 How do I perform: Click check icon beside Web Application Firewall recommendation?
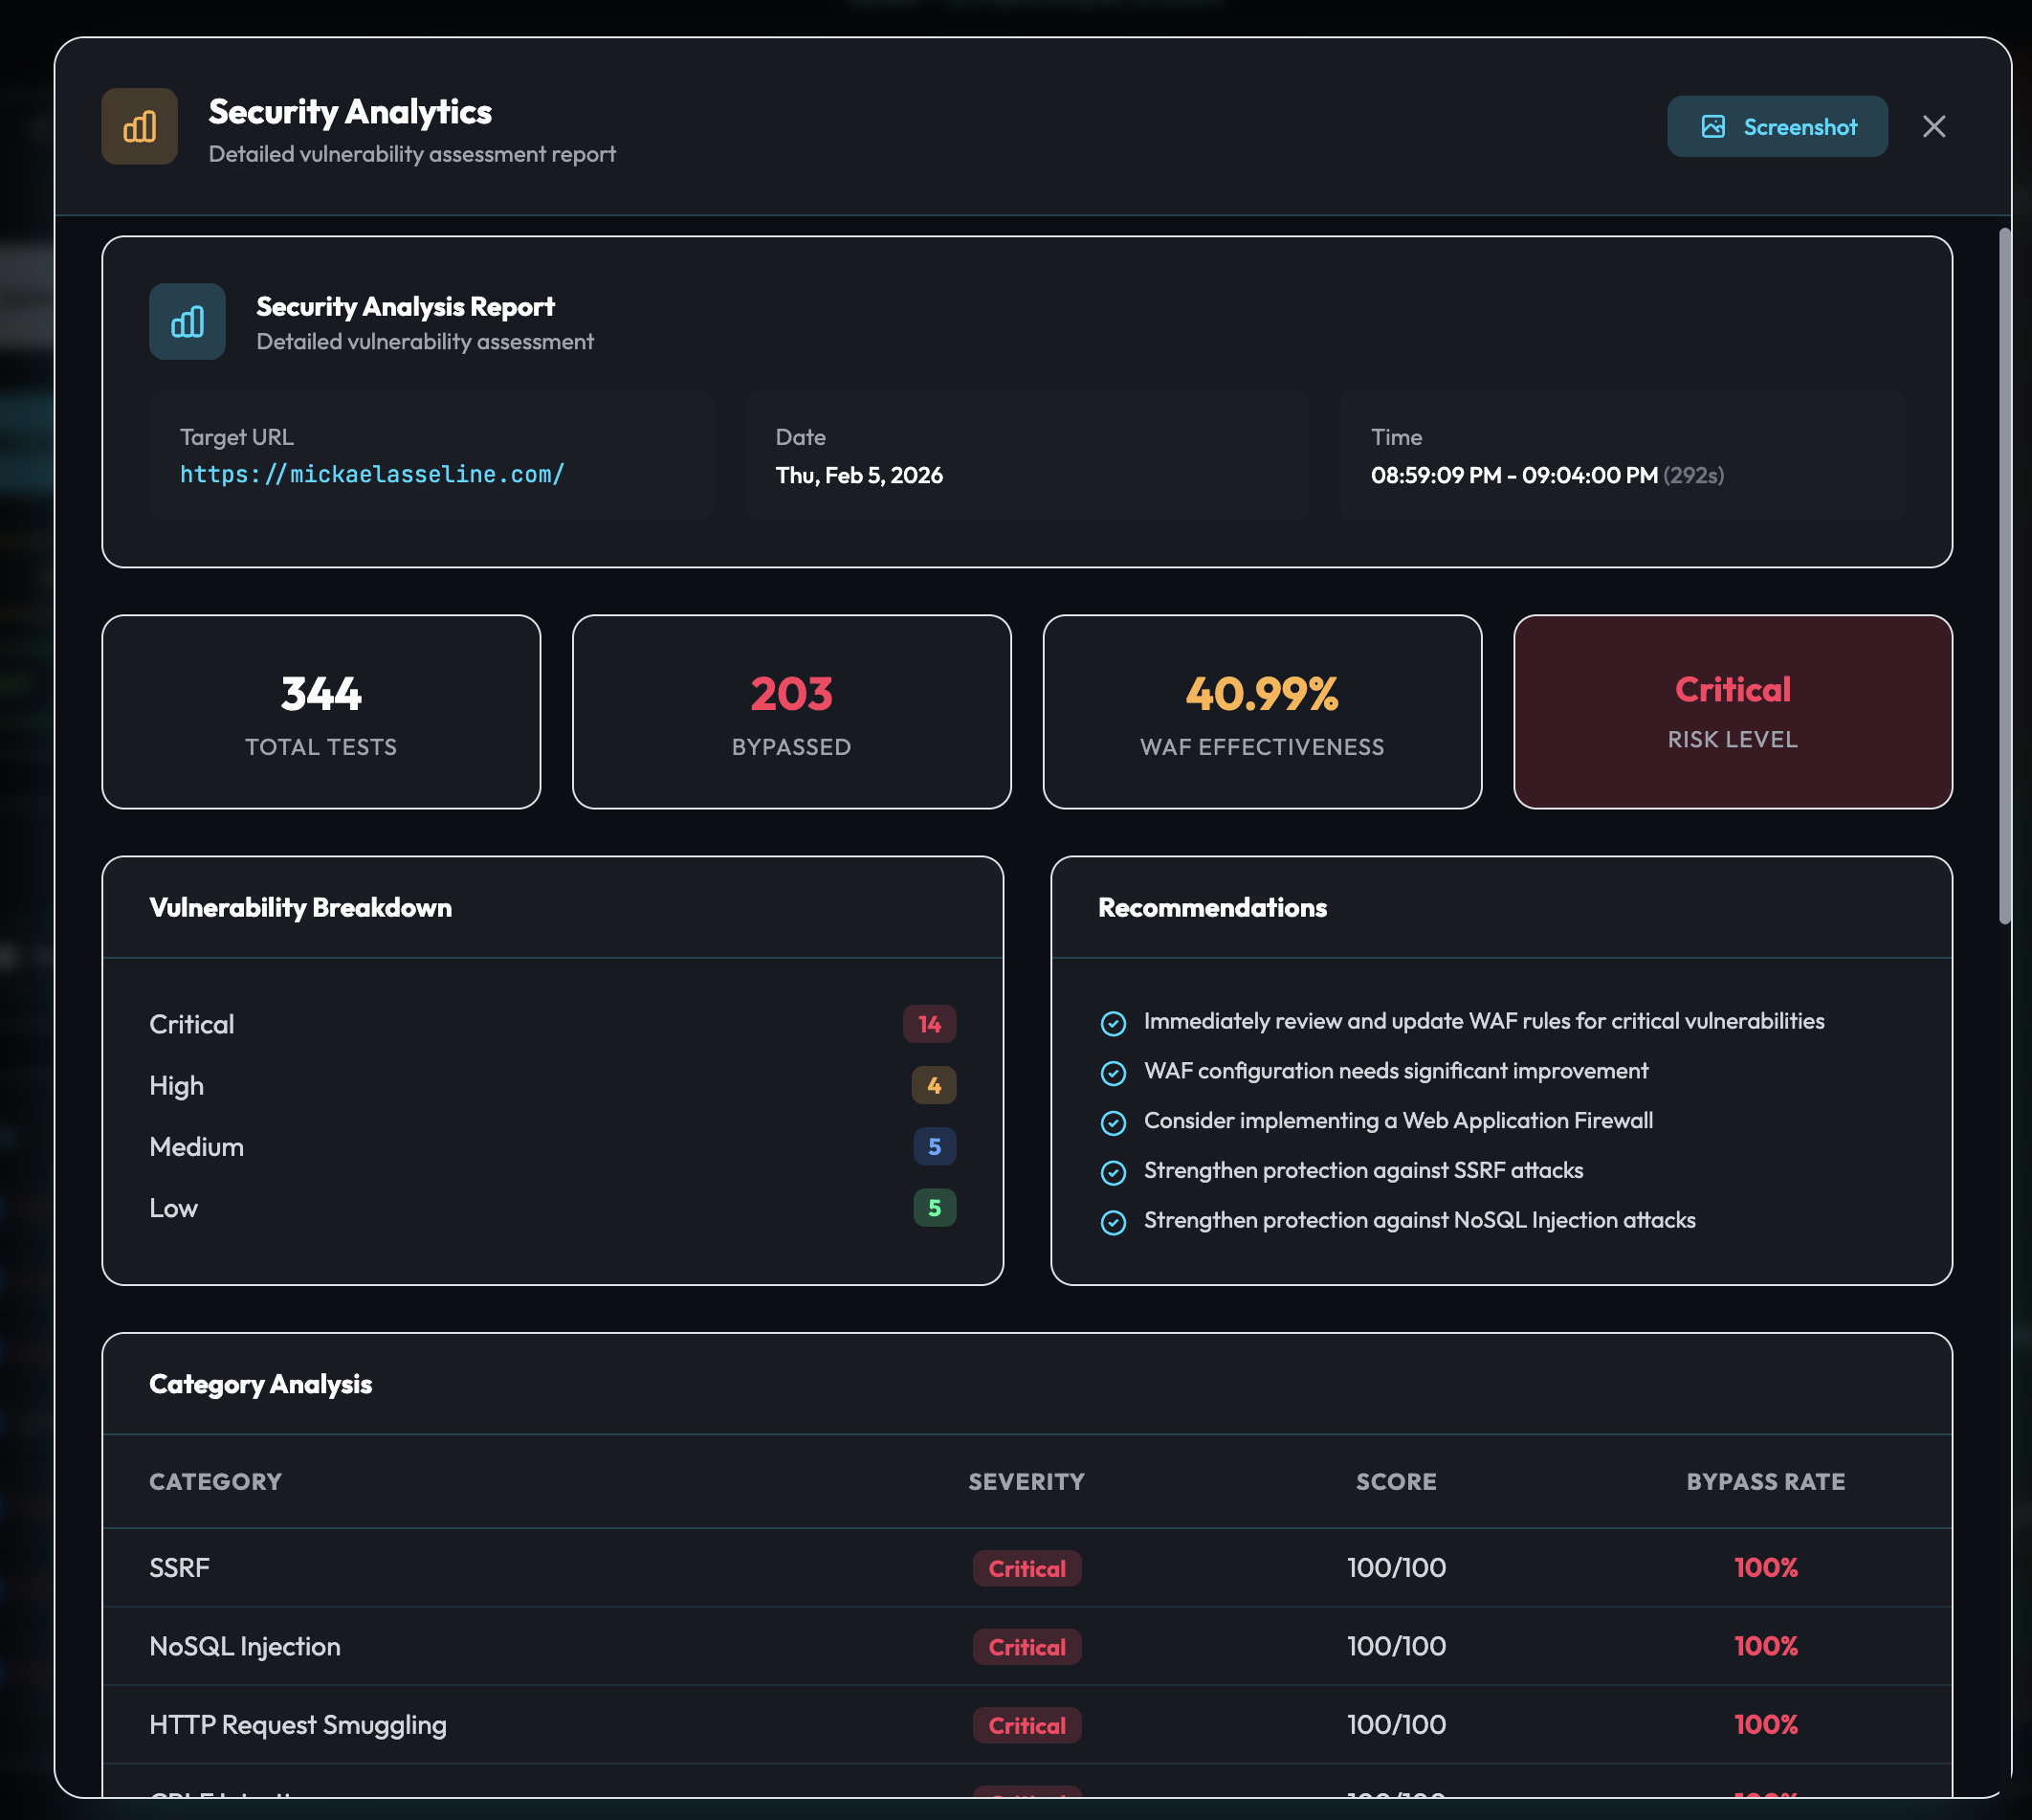[x=1113, y=1123]
